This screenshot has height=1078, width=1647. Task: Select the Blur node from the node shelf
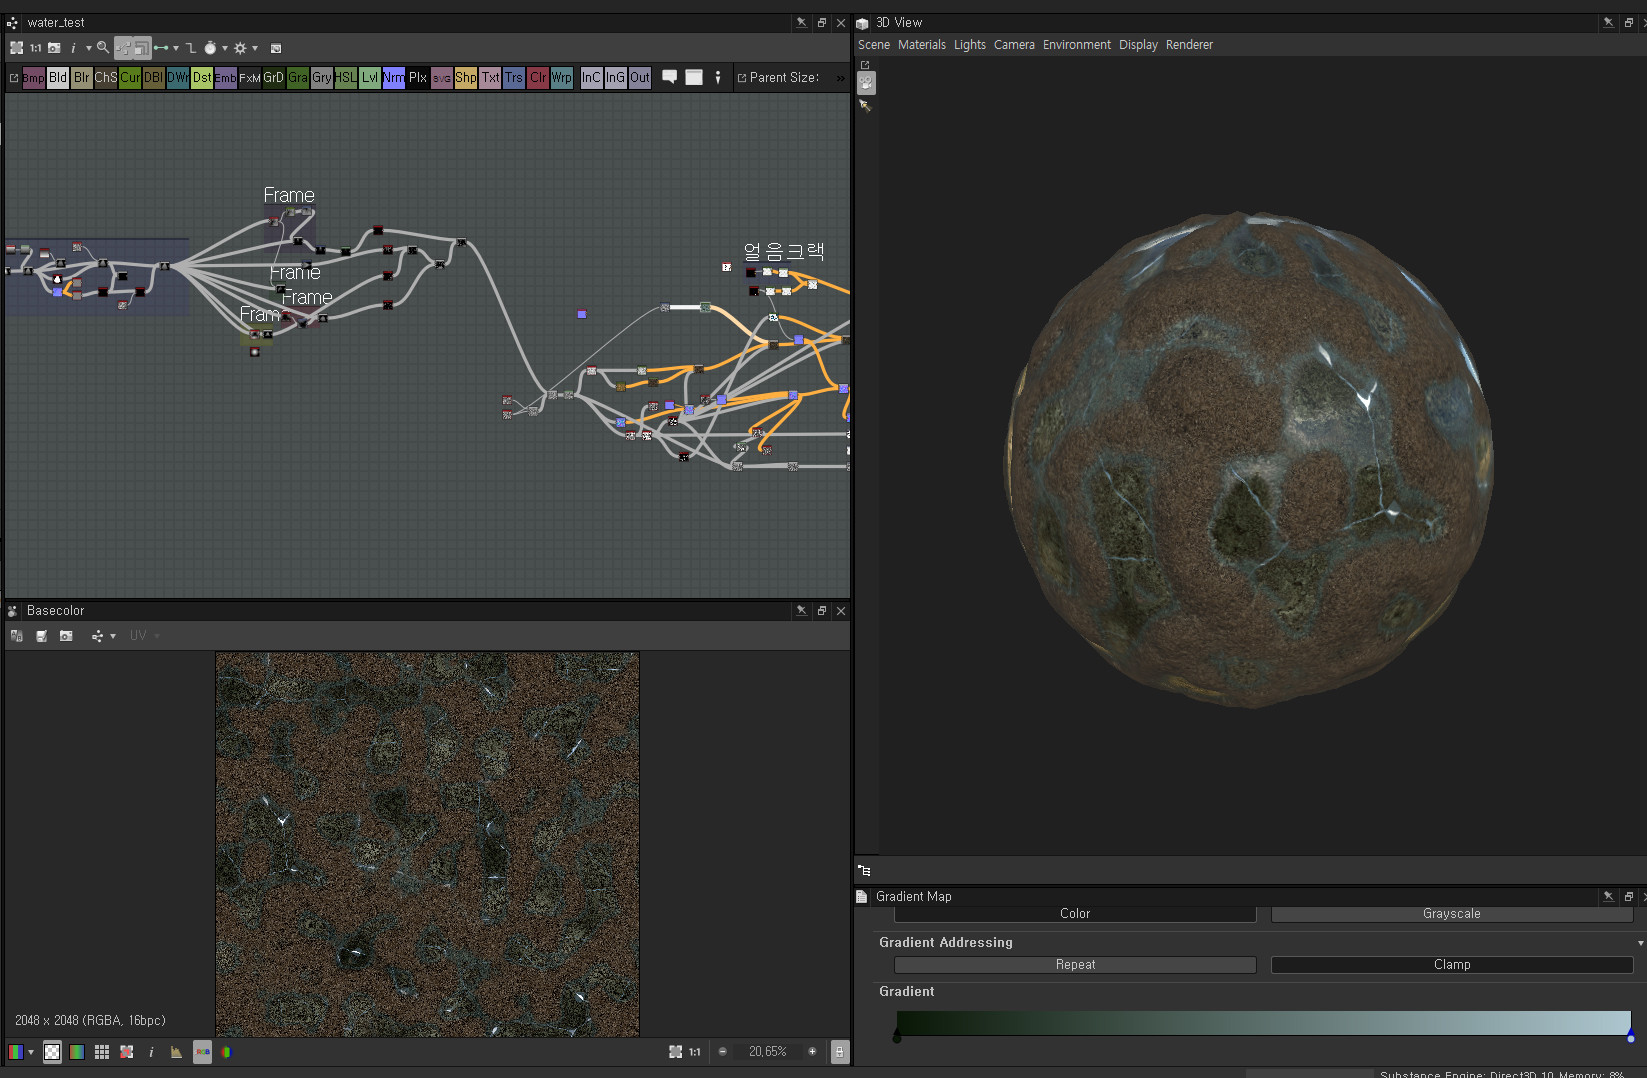tap(81, 77)
